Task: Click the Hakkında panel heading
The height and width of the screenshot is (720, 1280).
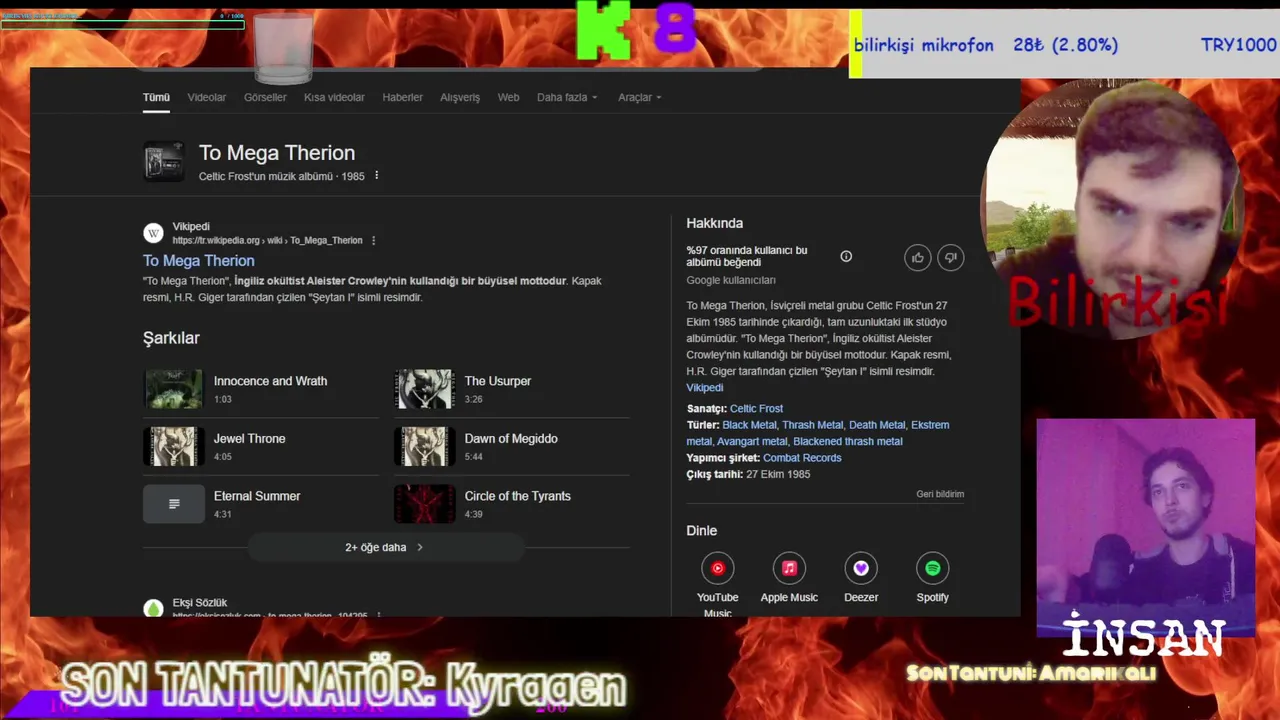Action: (x=714, y=223)
